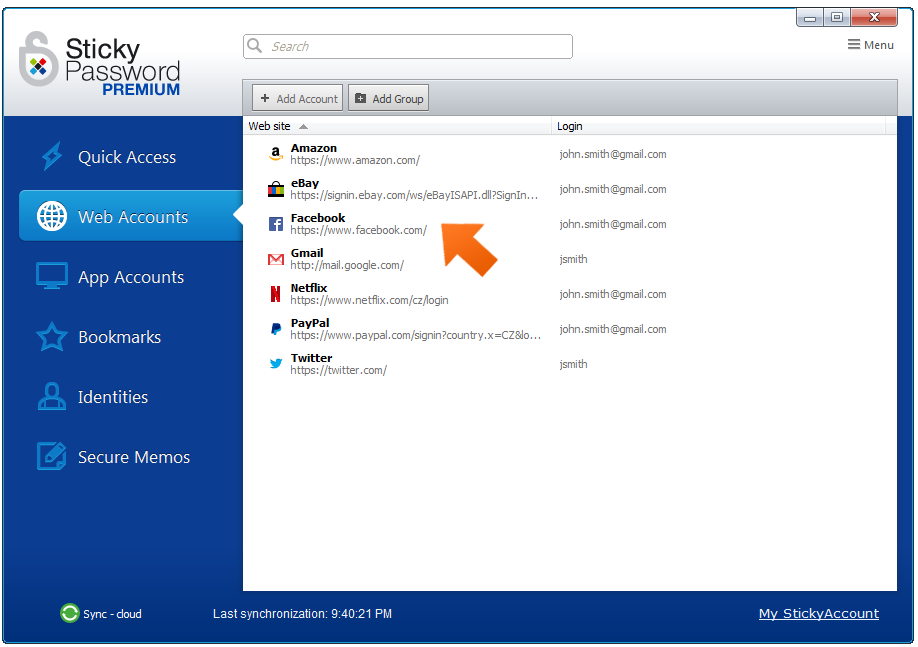Click the eBay shopping bag favicon
This screenshot has height=647, width=918.
point(276,189)
